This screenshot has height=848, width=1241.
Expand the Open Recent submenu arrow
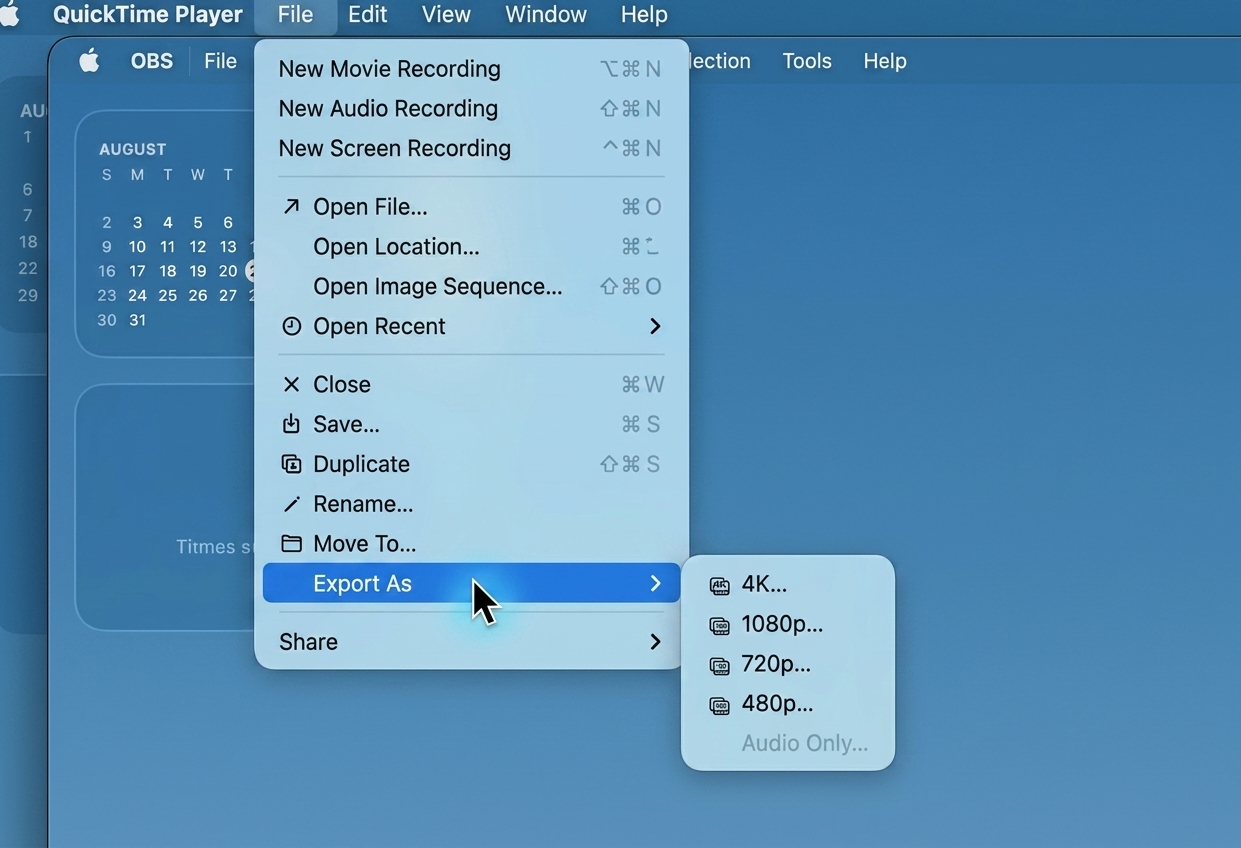[x=655, y=326]
